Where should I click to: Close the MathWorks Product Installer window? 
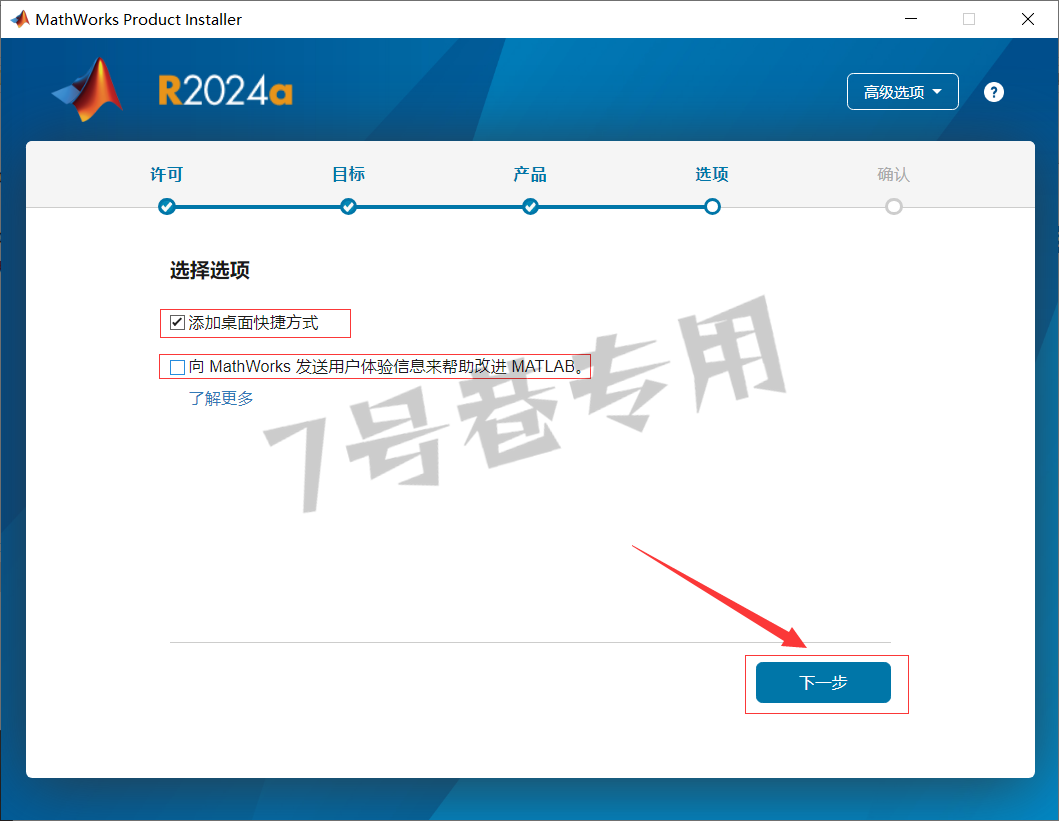click(x=1028, y=19)
